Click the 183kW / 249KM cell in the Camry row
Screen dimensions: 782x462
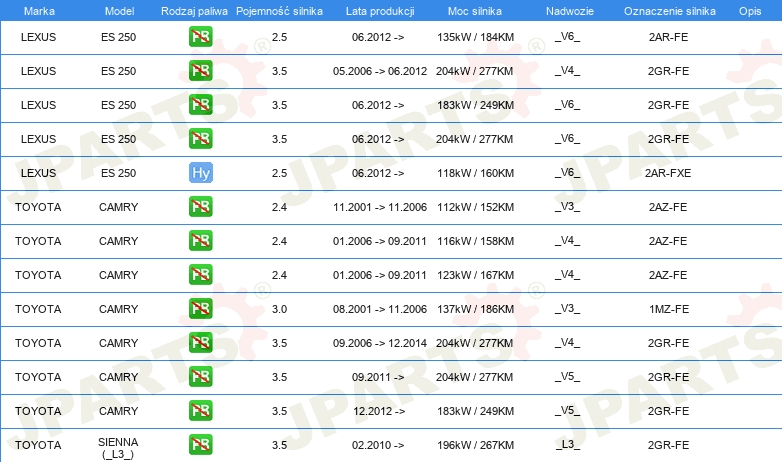pos(475,411)
